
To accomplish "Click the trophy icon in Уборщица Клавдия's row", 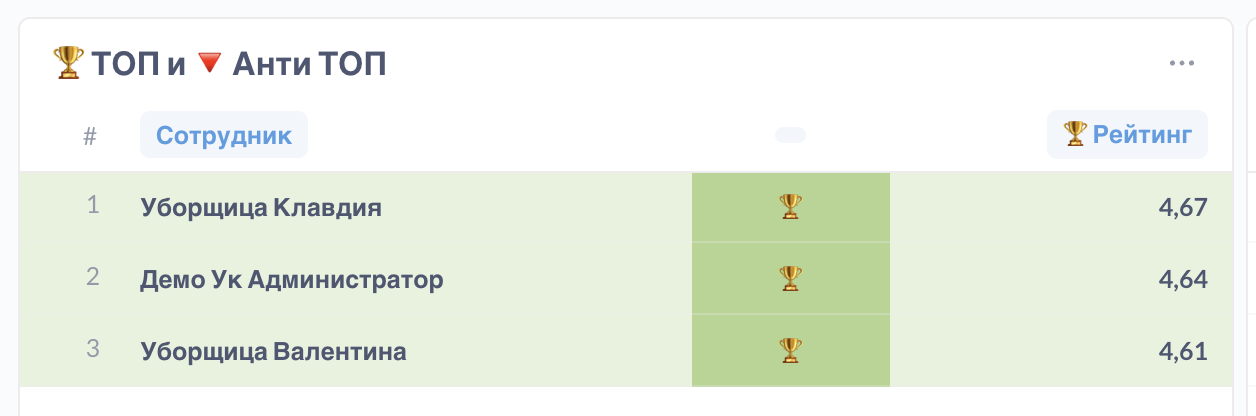I will (790, 207).
